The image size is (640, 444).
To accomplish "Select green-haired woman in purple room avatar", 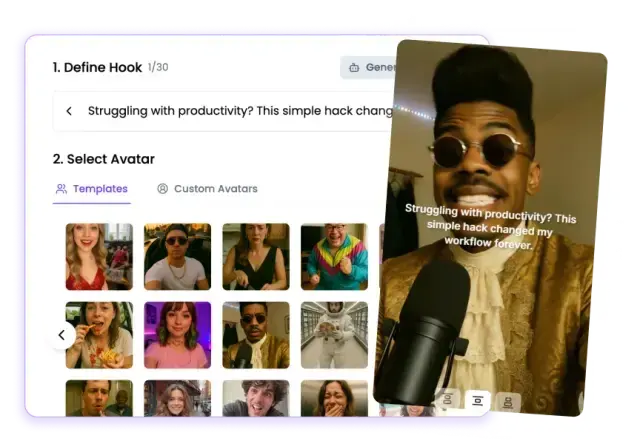I will coord(178,335).
